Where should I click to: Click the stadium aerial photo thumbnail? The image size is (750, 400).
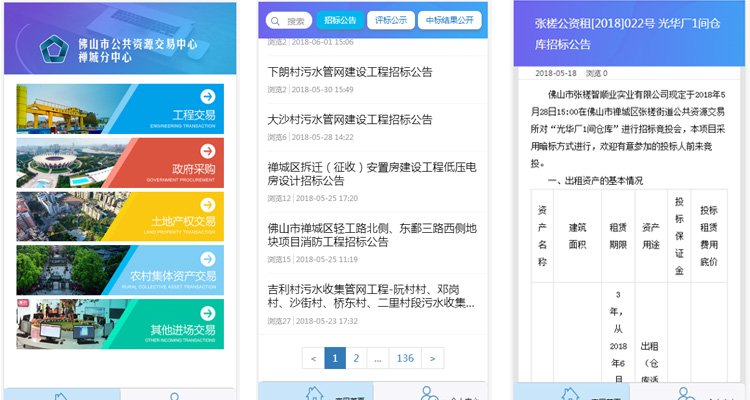point(67,163)
